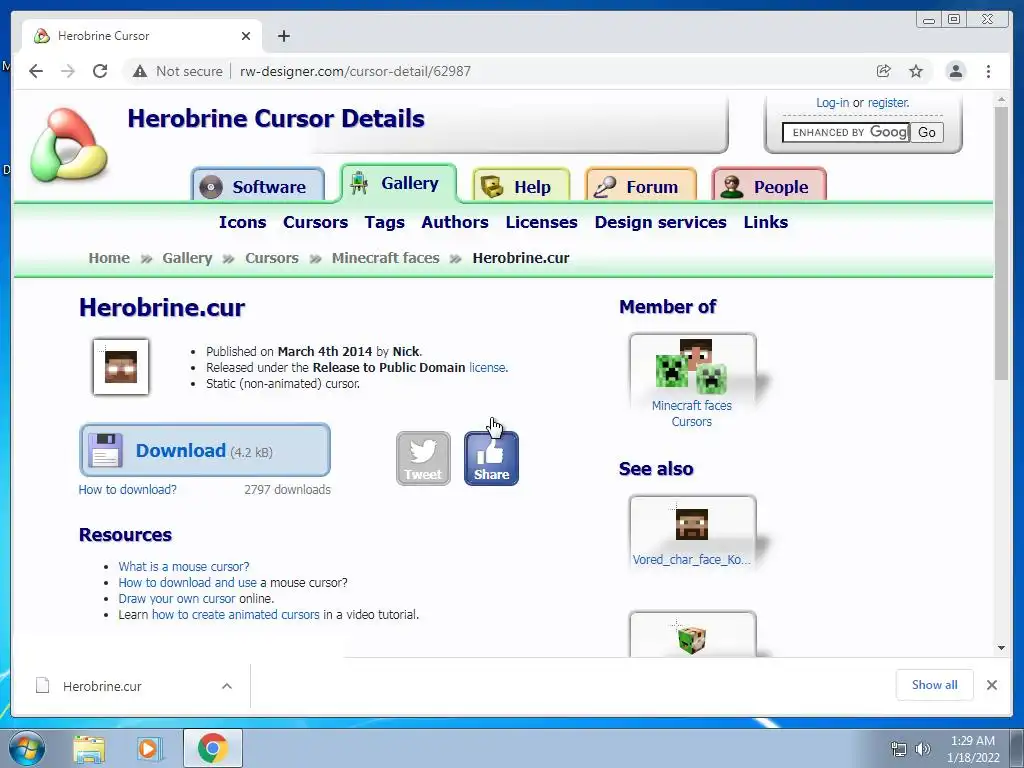Open the People tab

tap(769, 186)
